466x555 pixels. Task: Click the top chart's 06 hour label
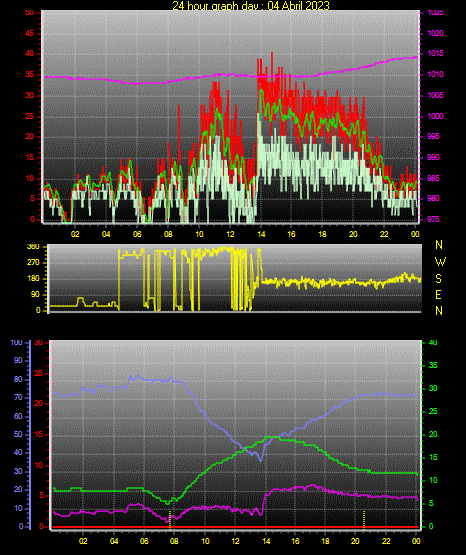(x=137, y=234)
